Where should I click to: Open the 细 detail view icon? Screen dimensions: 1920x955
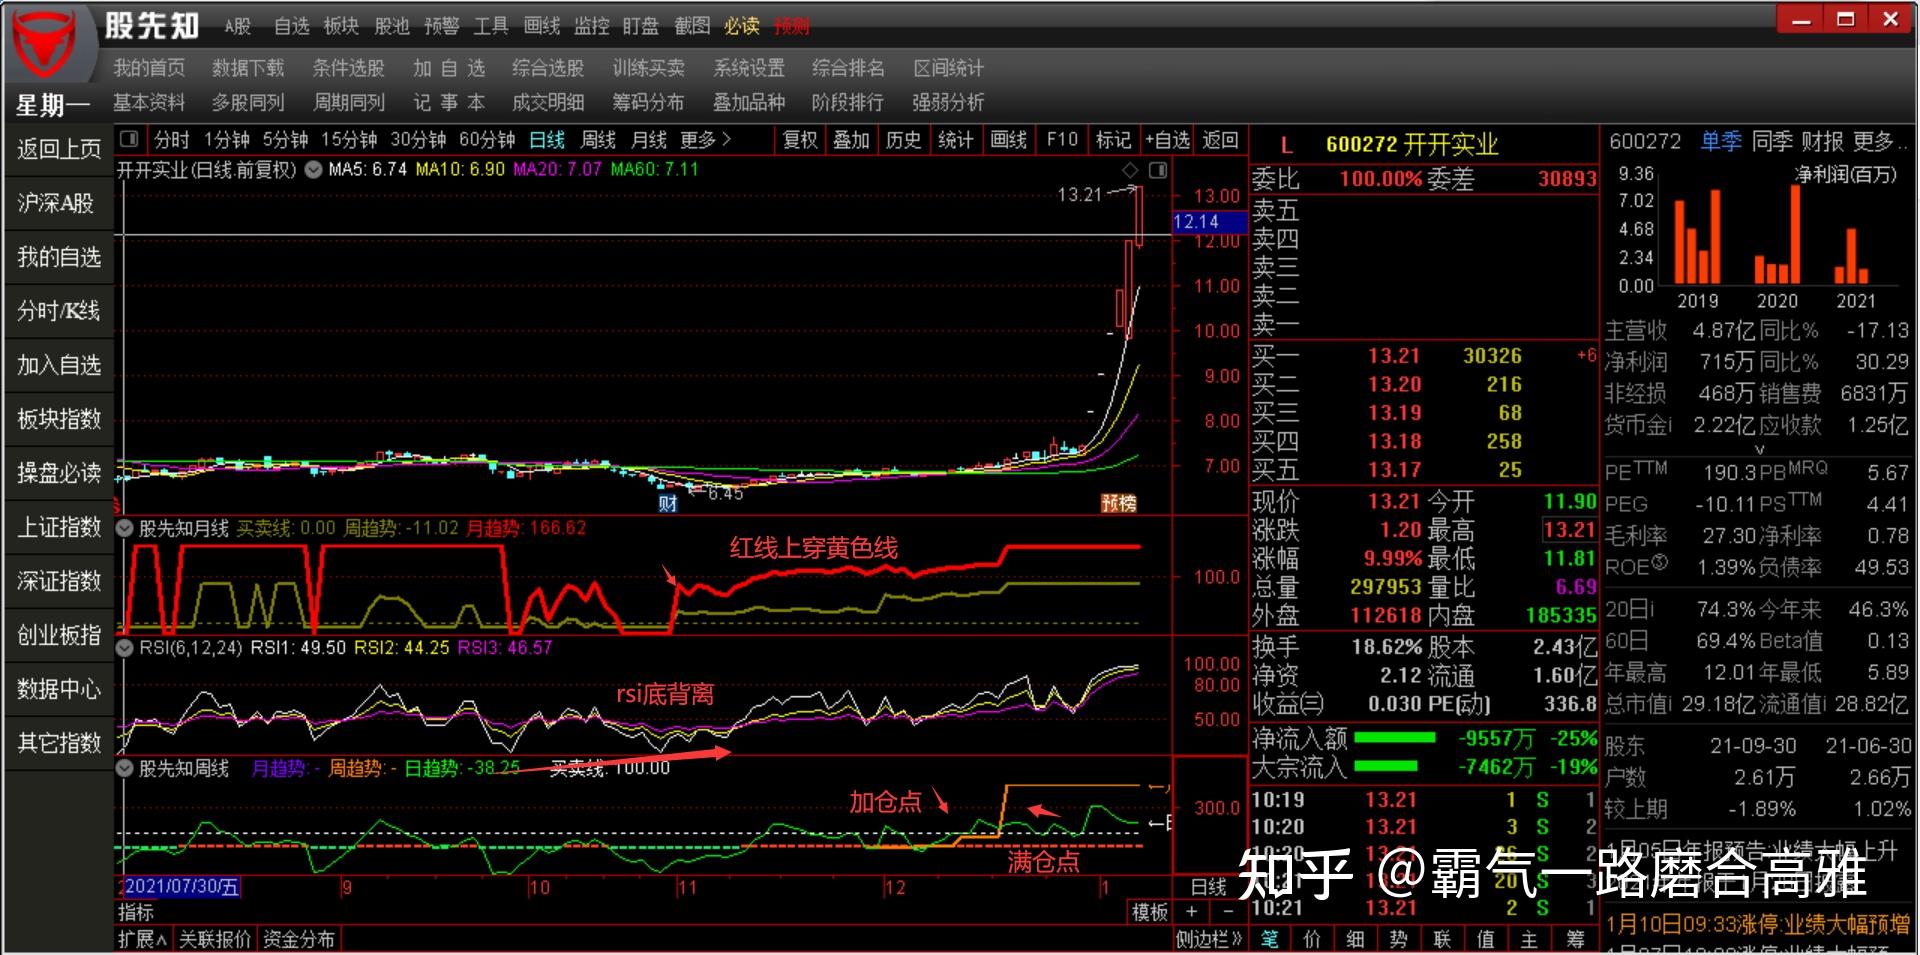1355,939
